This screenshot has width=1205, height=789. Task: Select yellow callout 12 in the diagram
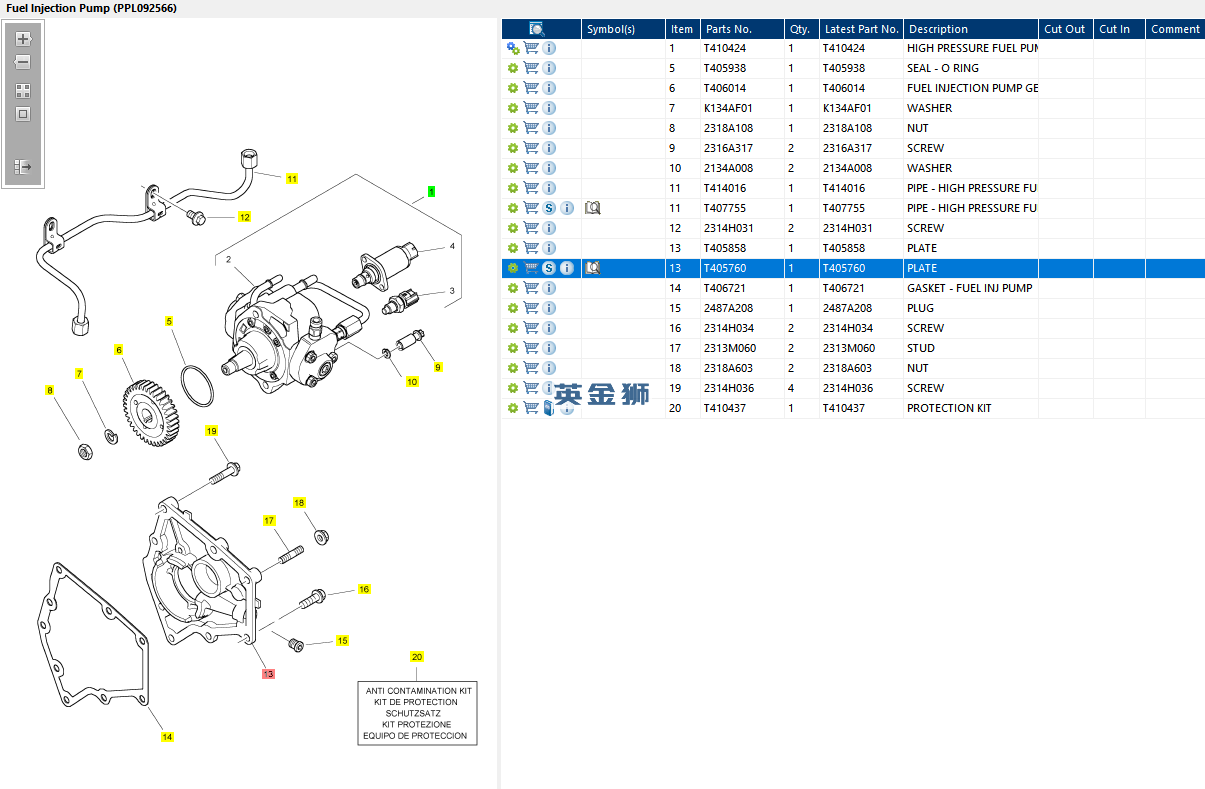tap(244, 217)
